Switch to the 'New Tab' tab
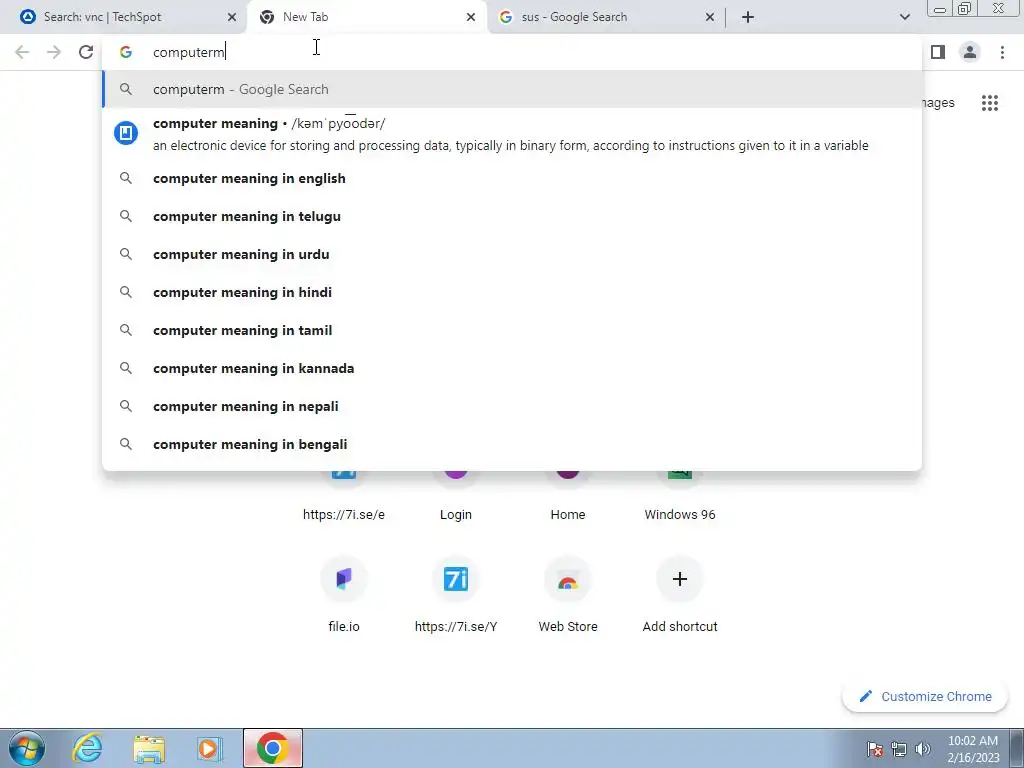This screenshot has height=768, width=1024. (x=366, y=18)
